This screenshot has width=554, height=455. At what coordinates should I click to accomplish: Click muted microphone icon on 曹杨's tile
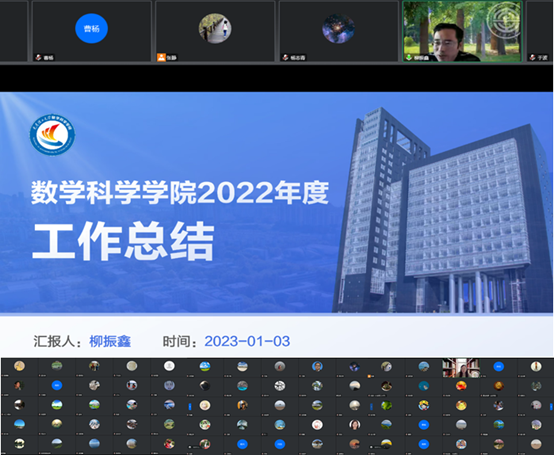tap(39, 57)
